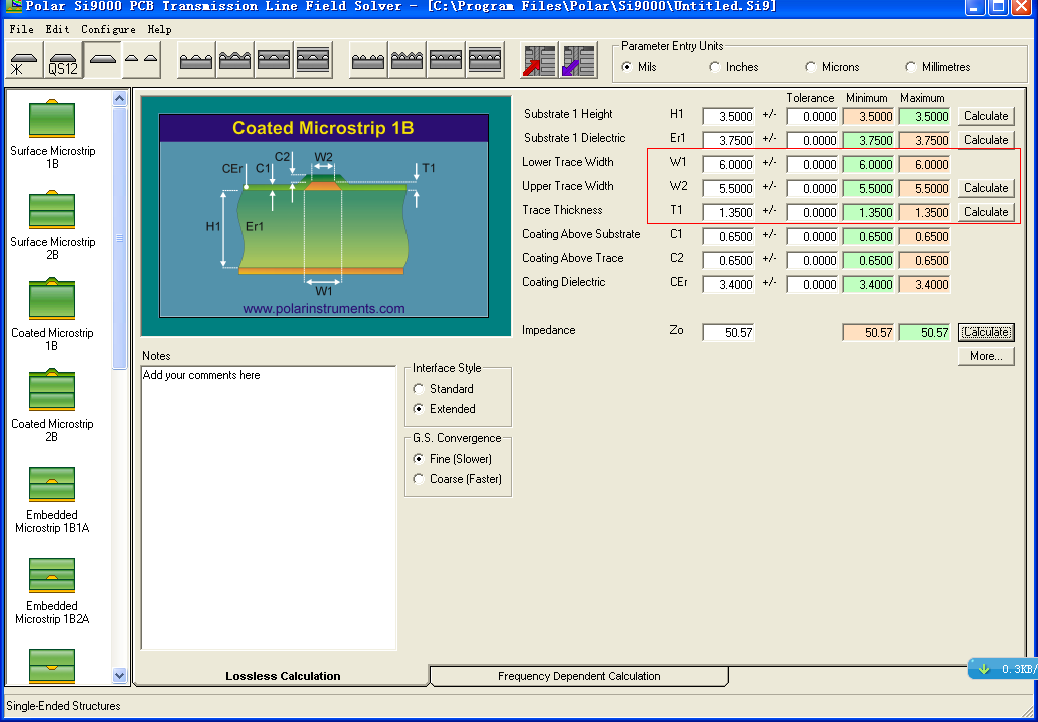The height and width of the screenshot is (722, 1038).
Task: Choose the single-ended coplanar coated toolbar icon
Action: [235, 60]
